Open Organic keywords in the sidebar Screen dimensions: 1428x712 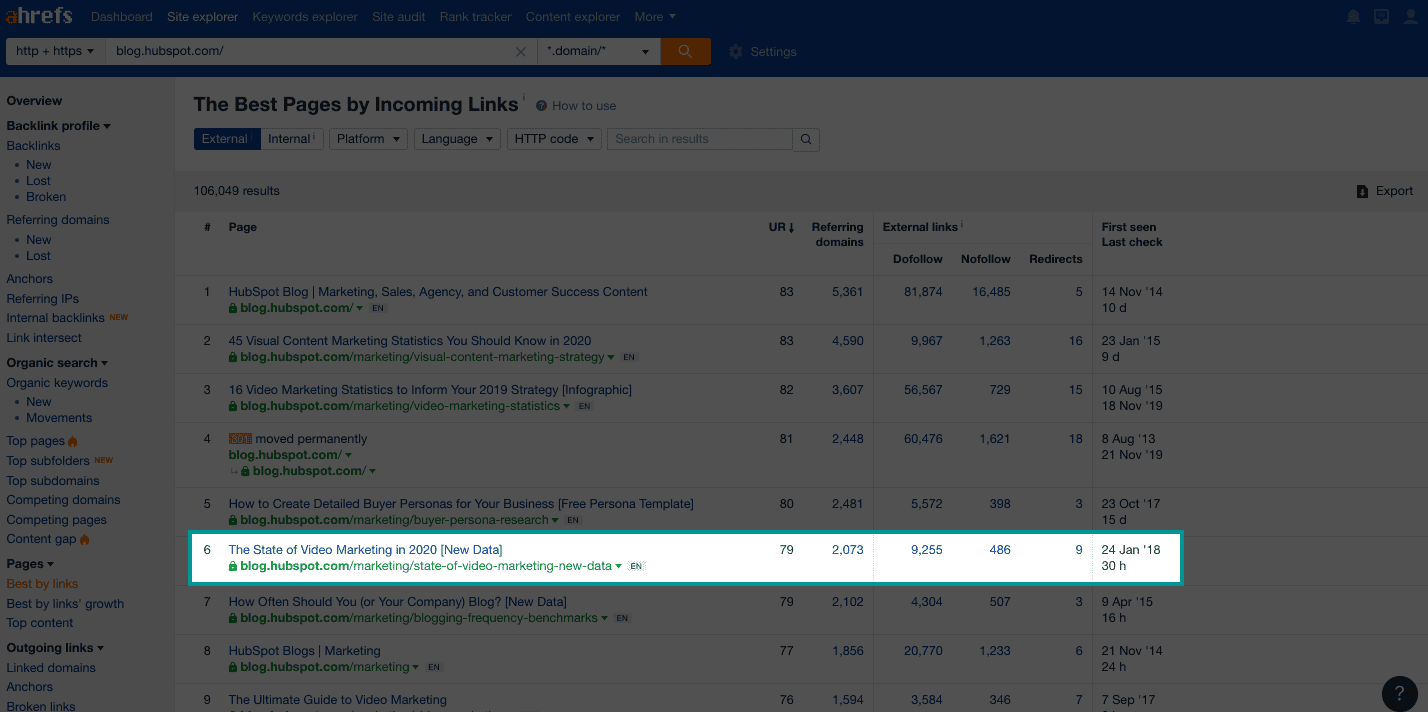(57, 383)
